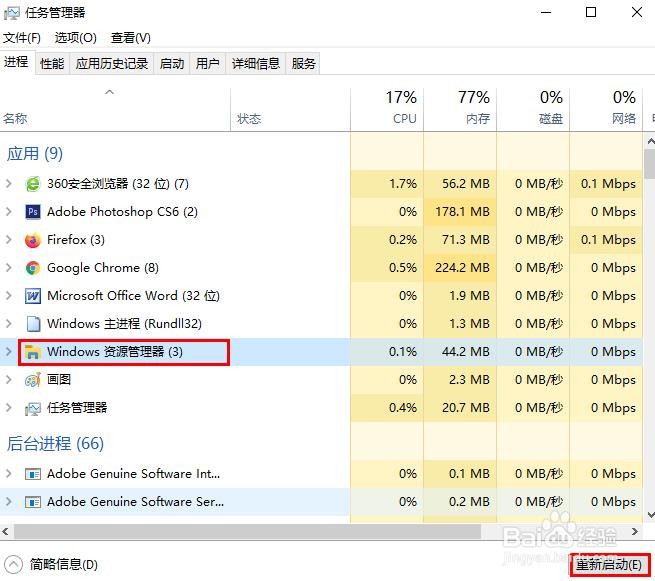
Task: Click the horizontal scrollbar left arrow
Action: pos(5,532)
